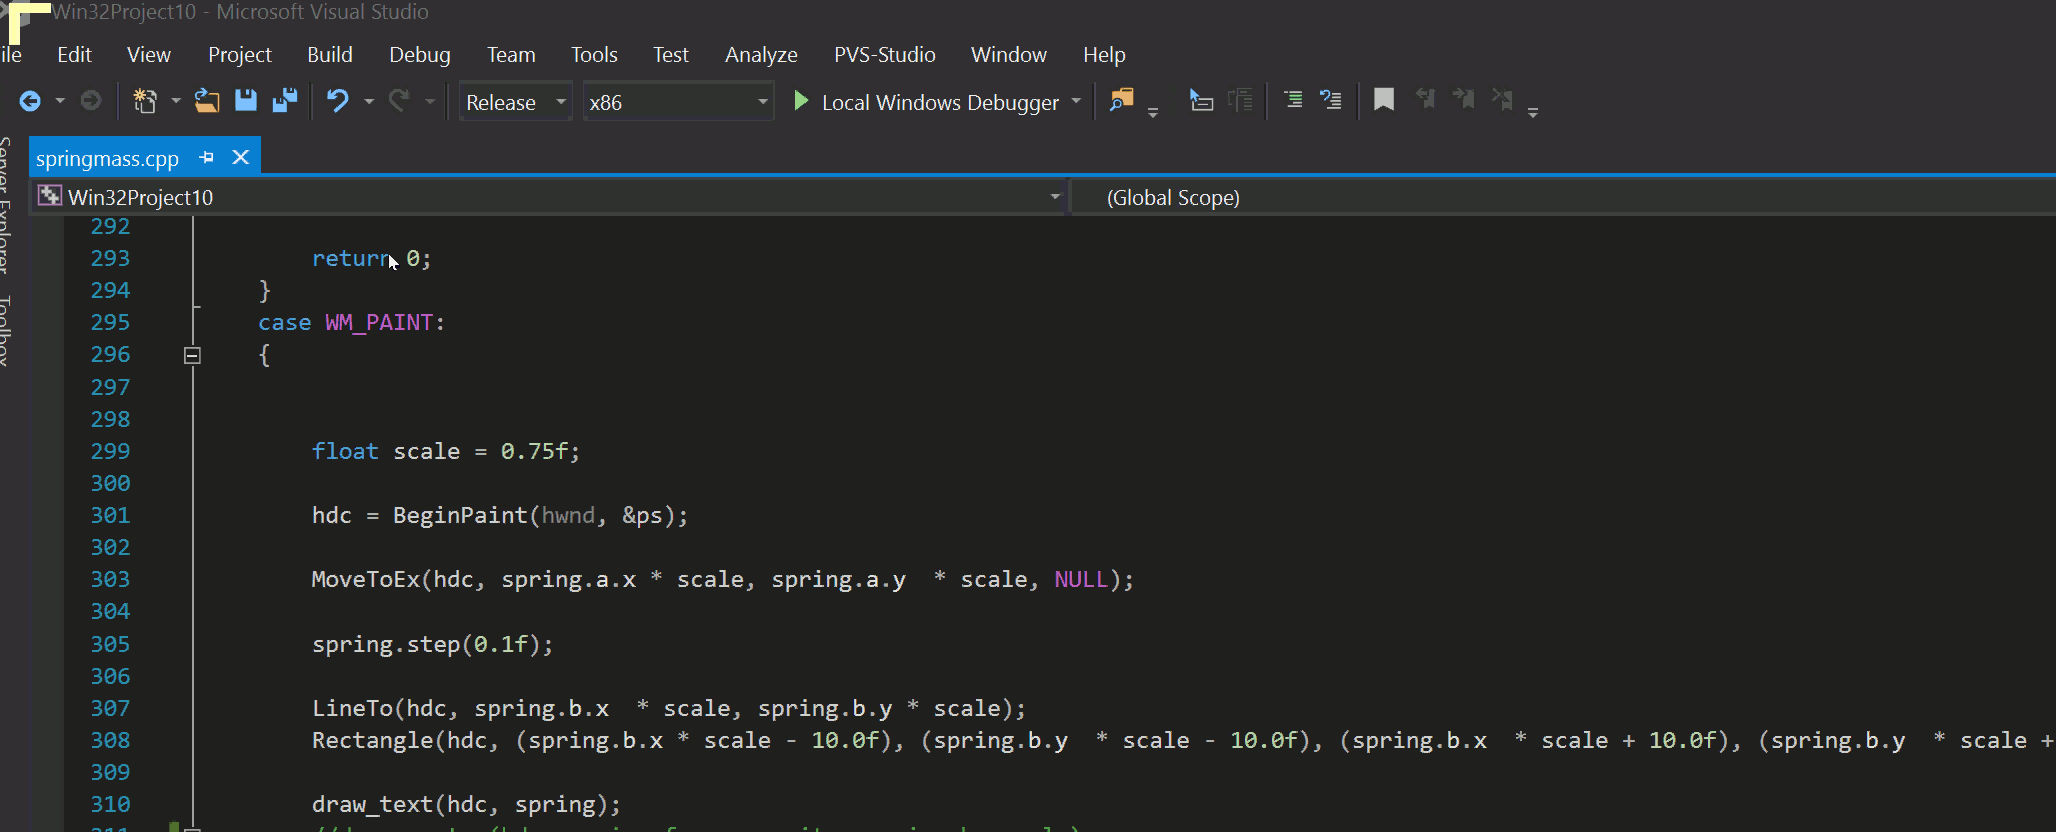
Task: Open the Toolbox side tab
Action: 4,331
